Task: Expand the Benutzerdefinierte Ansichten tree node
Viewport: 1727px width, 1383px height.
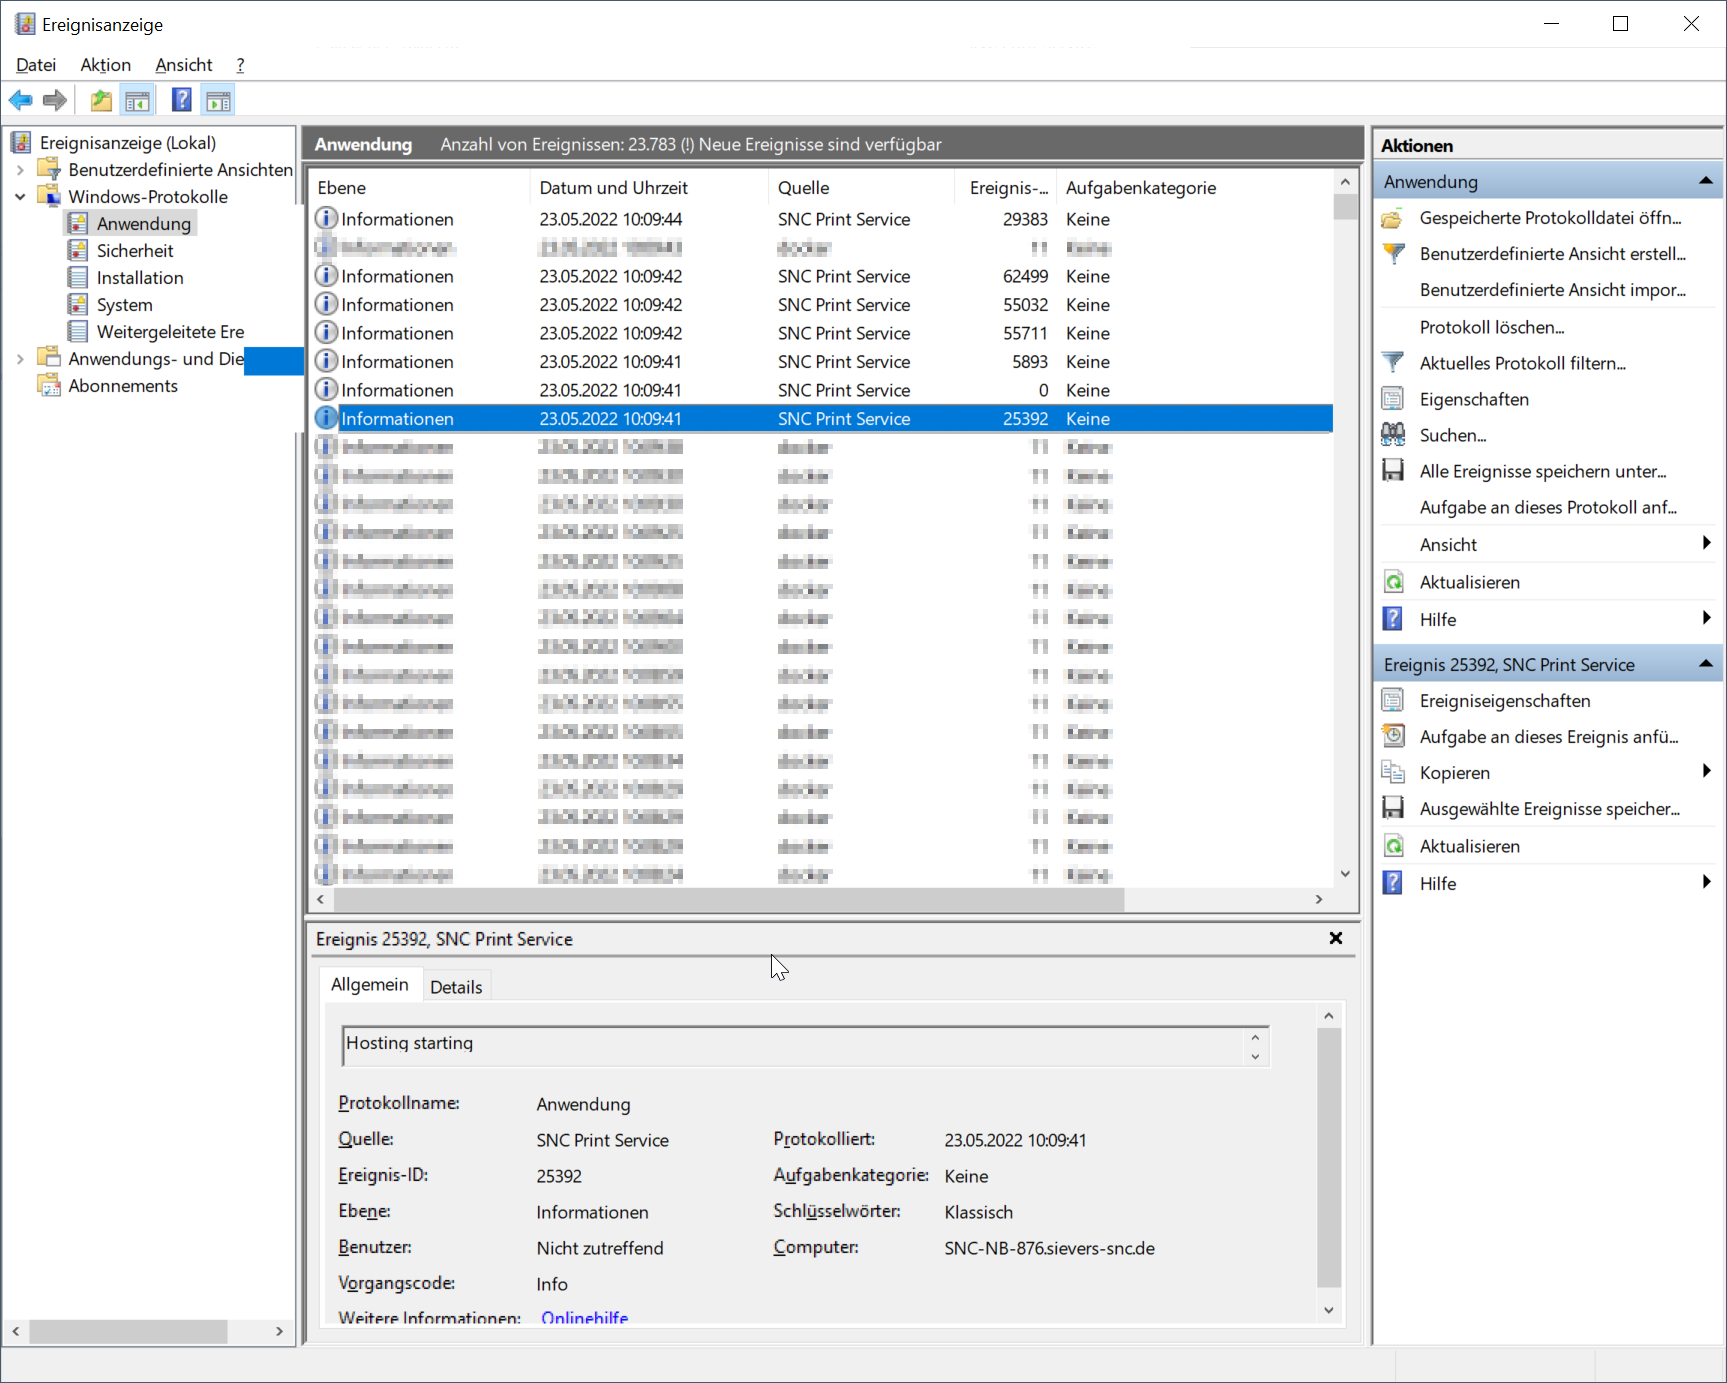Action: coord(20,170)
